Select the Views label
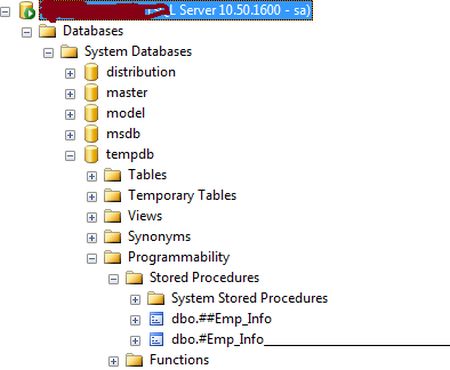This screenshot has height=370, width=450. 145,216
